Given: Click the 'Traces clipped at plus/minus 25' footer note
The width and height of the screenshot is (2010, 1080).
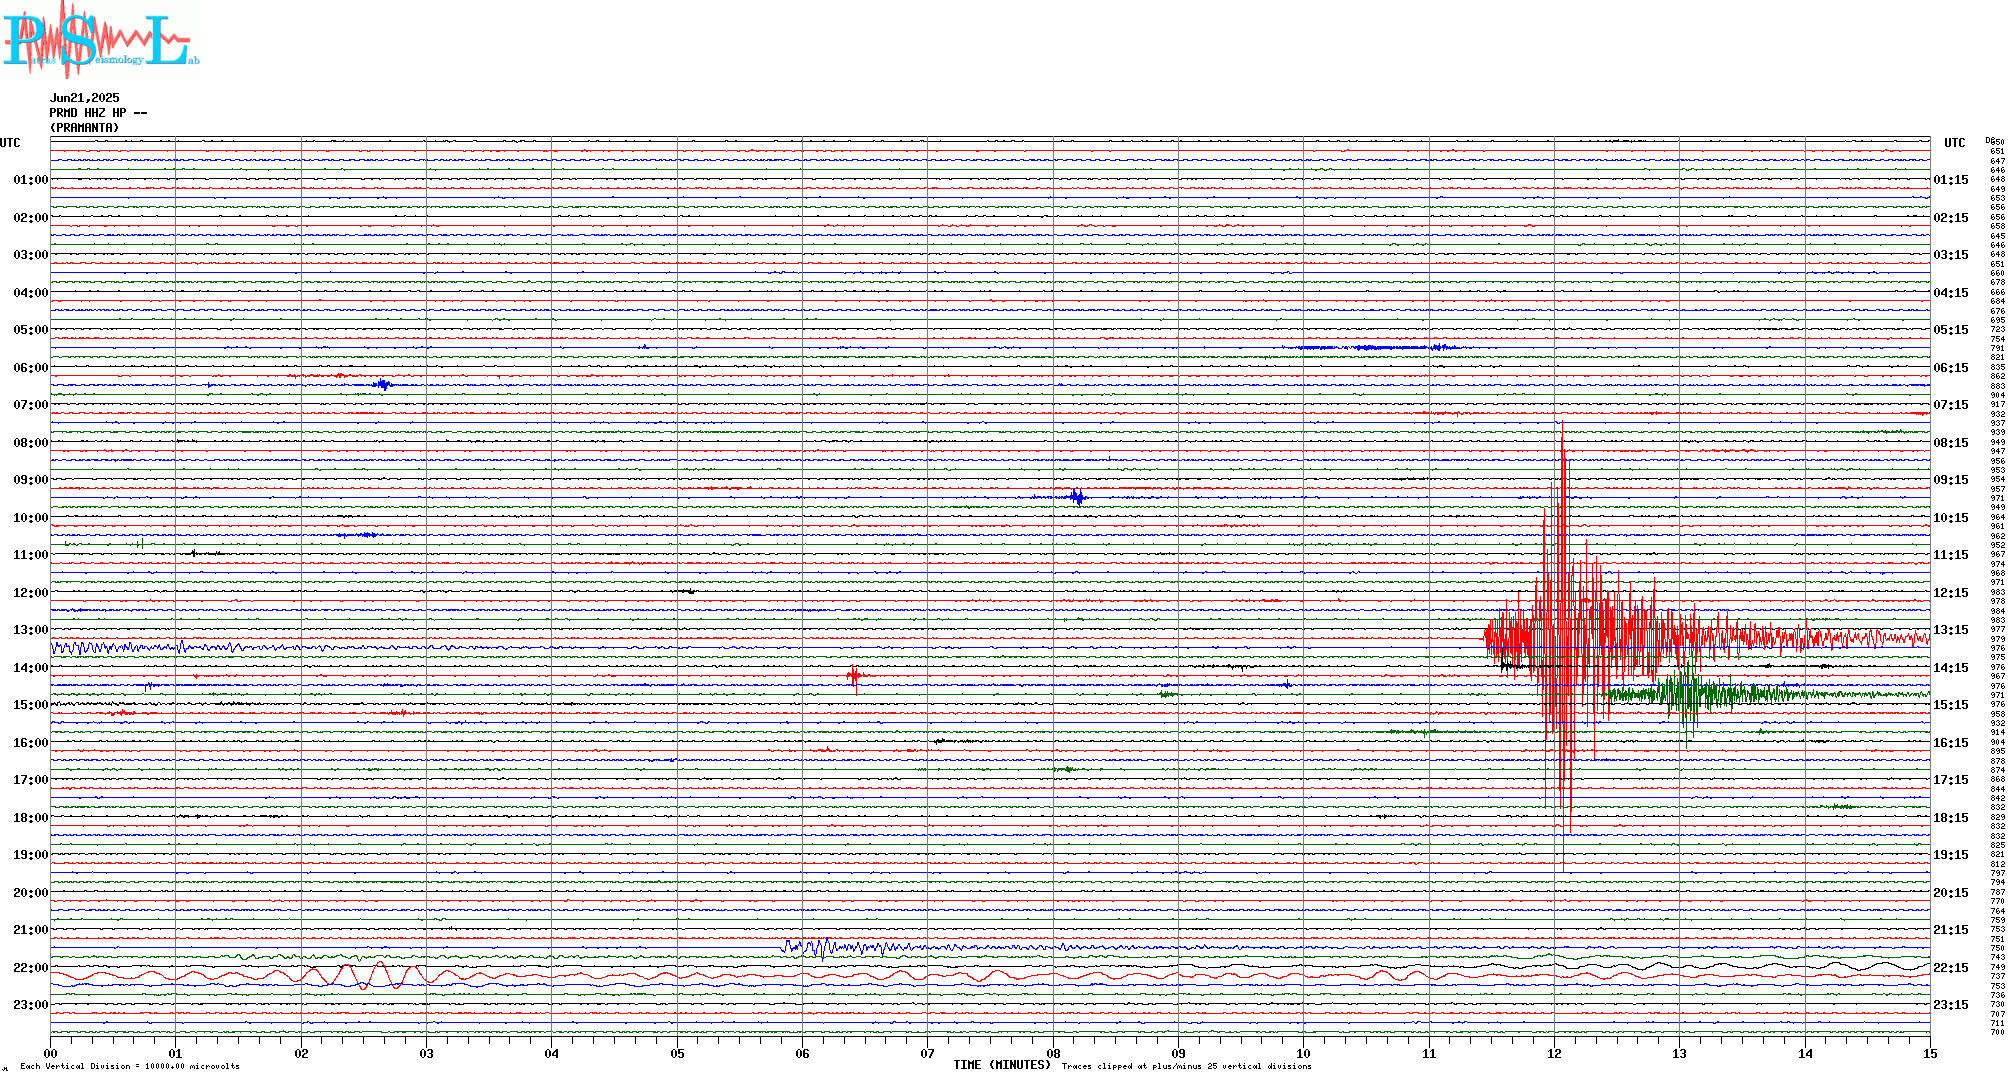Looking at the screenshot, I should [1187, 1066].
